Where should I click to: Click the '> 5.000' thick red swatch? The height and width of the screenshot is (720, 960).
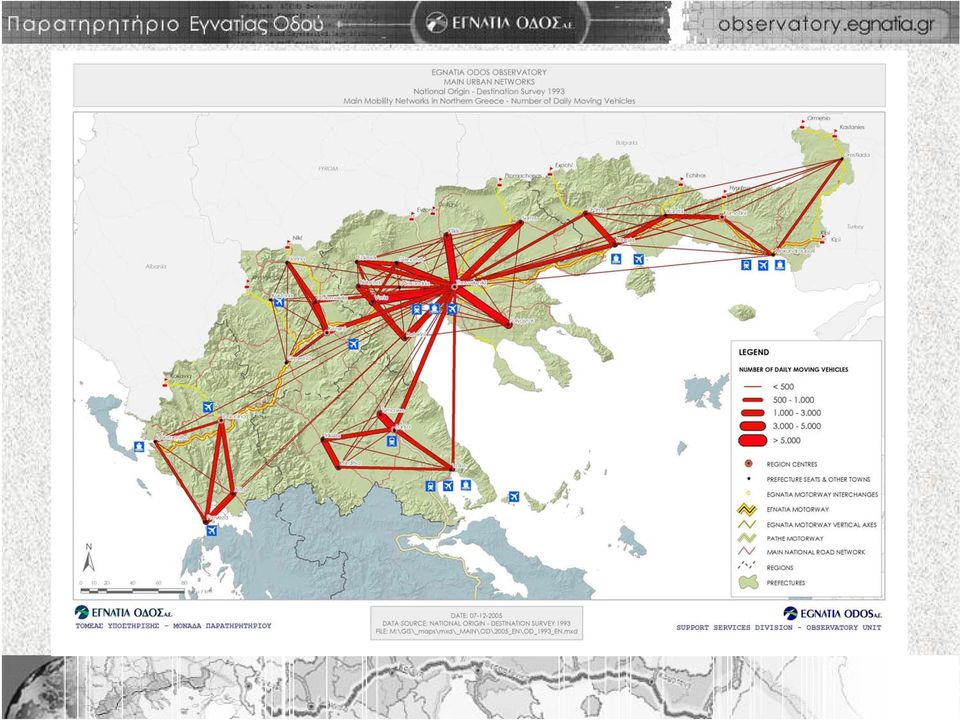[x=752, y=440]
